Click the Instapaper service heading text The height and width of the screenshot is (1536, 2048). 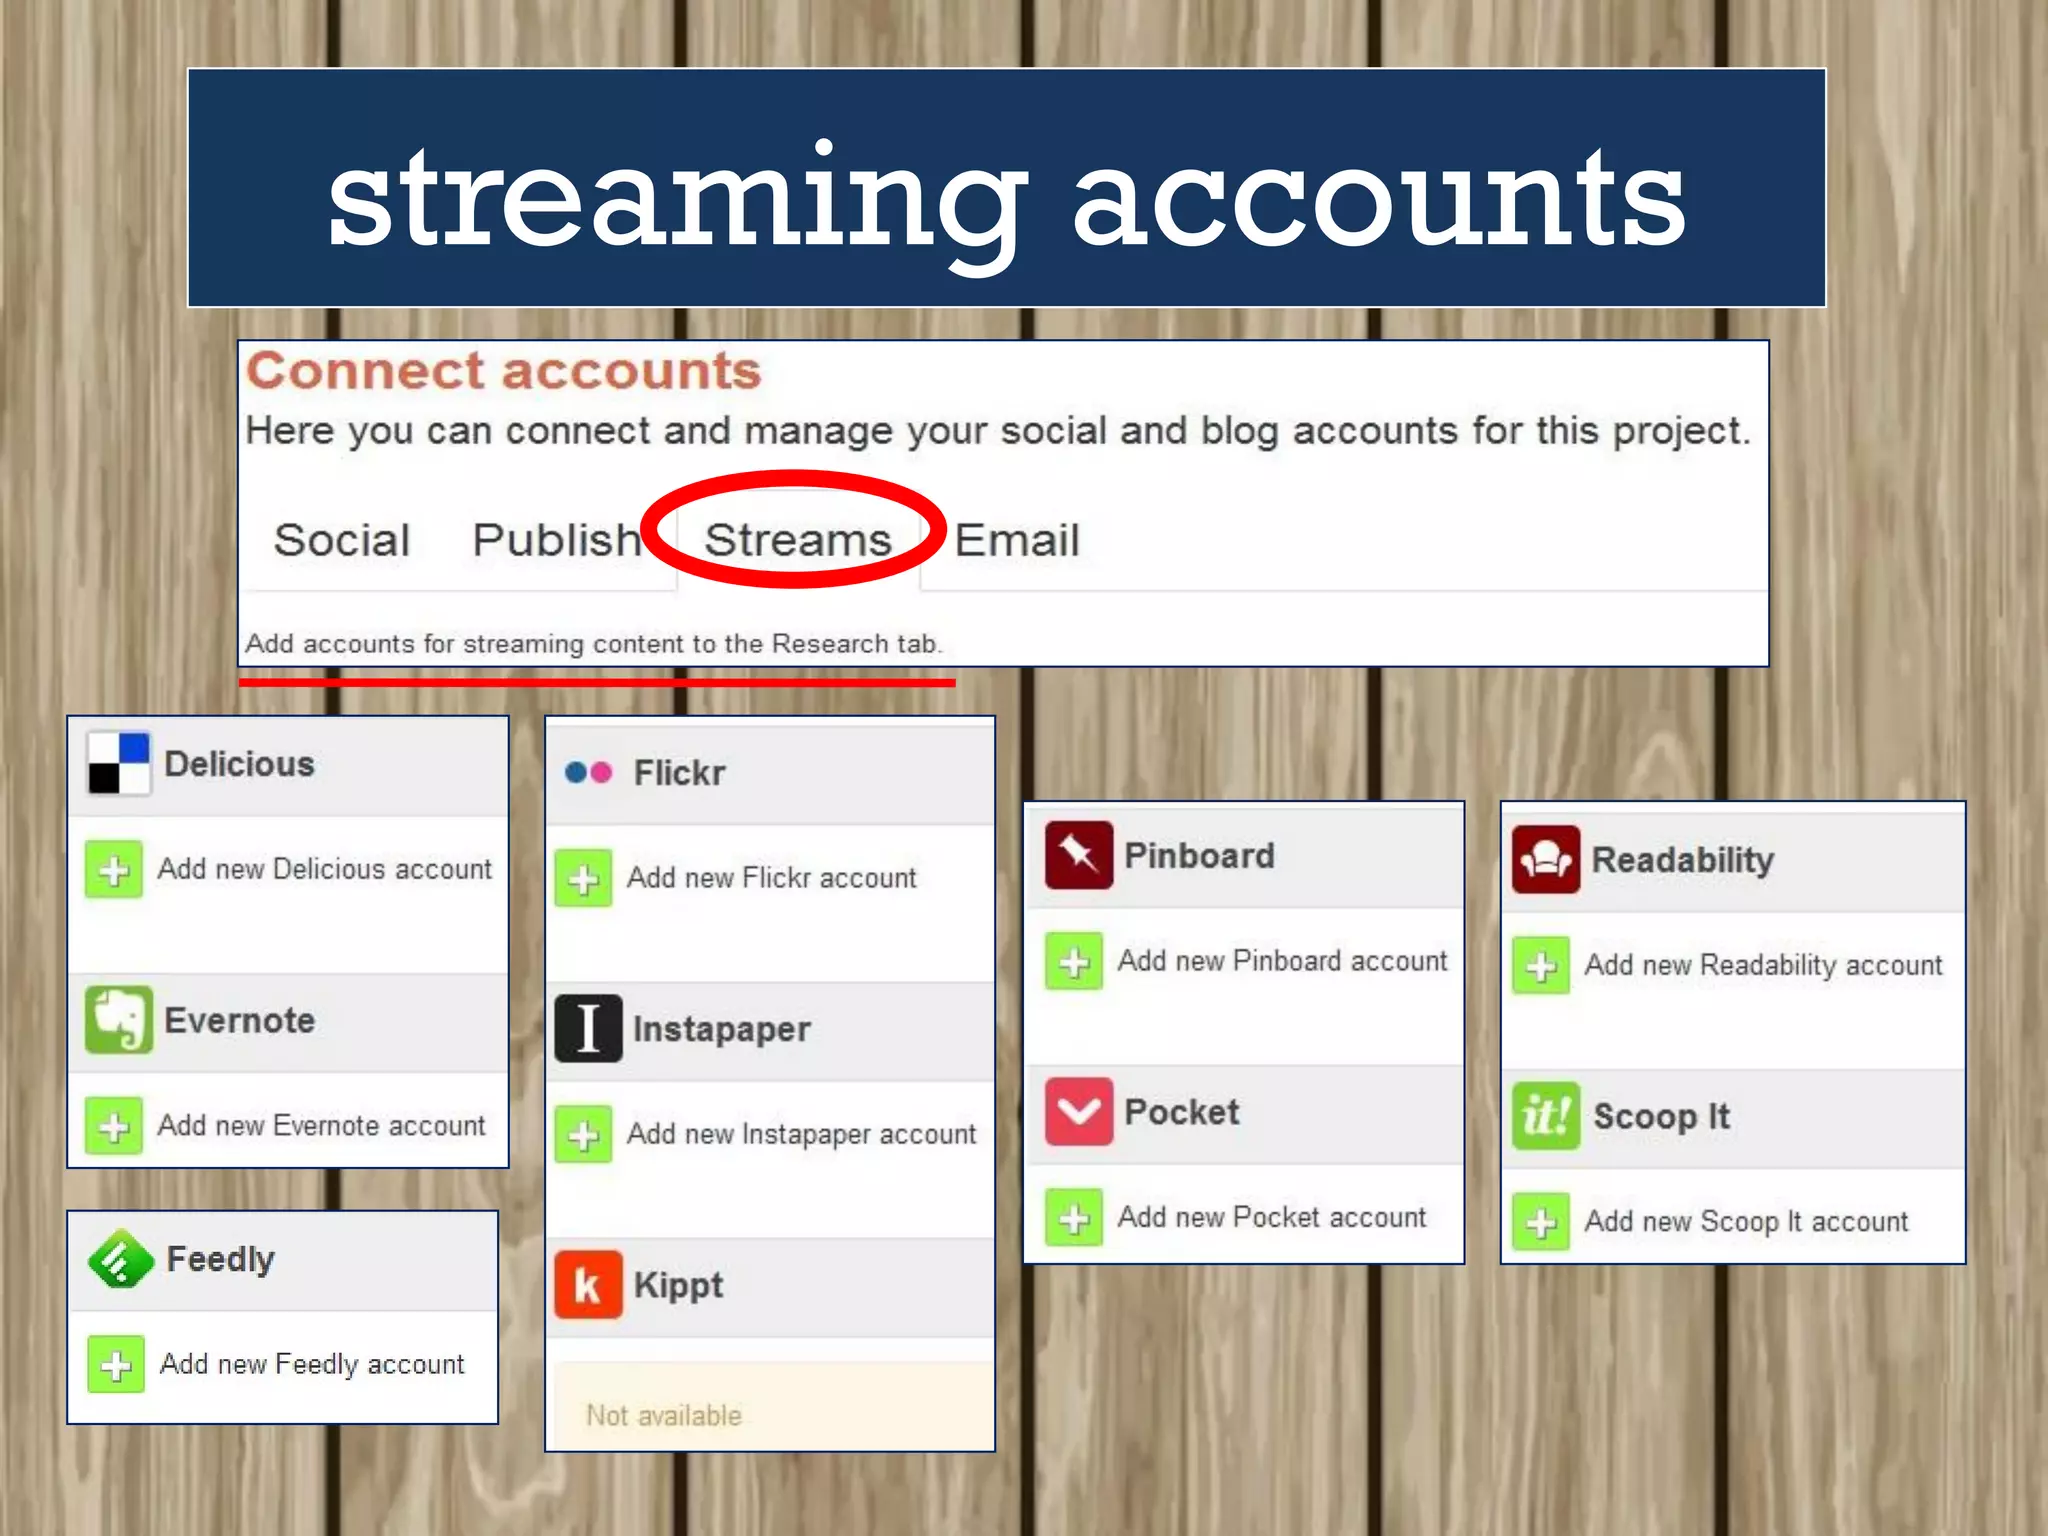pos(721,1029)
